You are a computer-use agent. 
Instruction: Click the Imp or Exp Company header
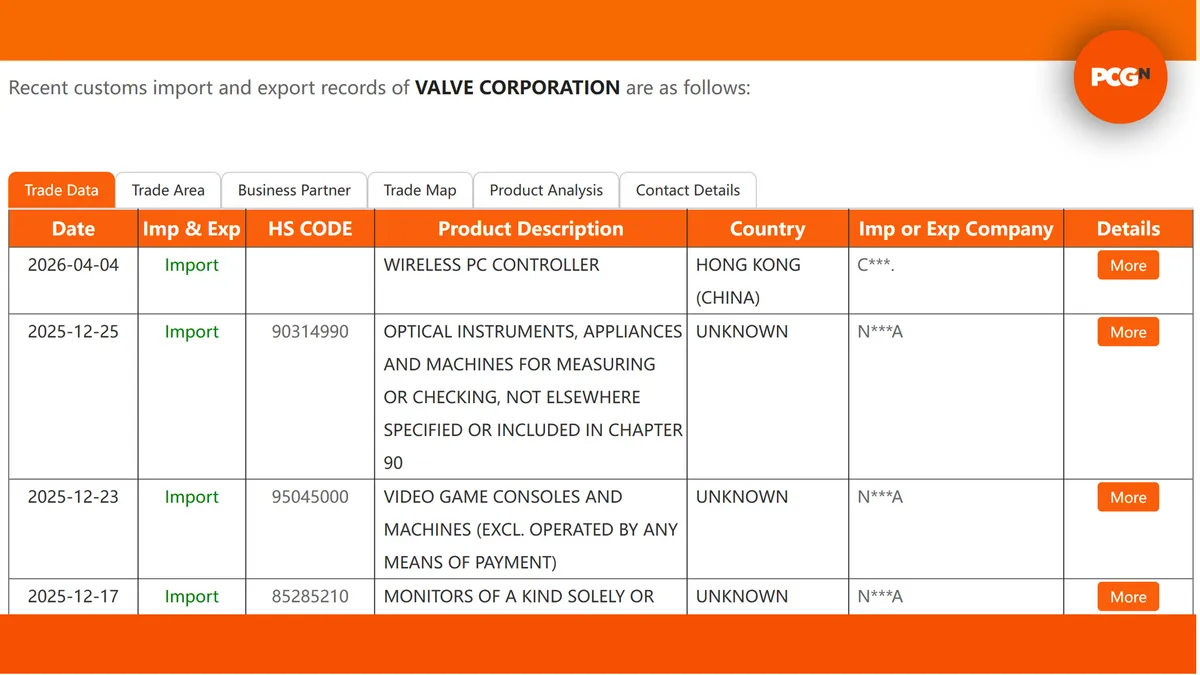pyautogui.click(x=956, y=229)
